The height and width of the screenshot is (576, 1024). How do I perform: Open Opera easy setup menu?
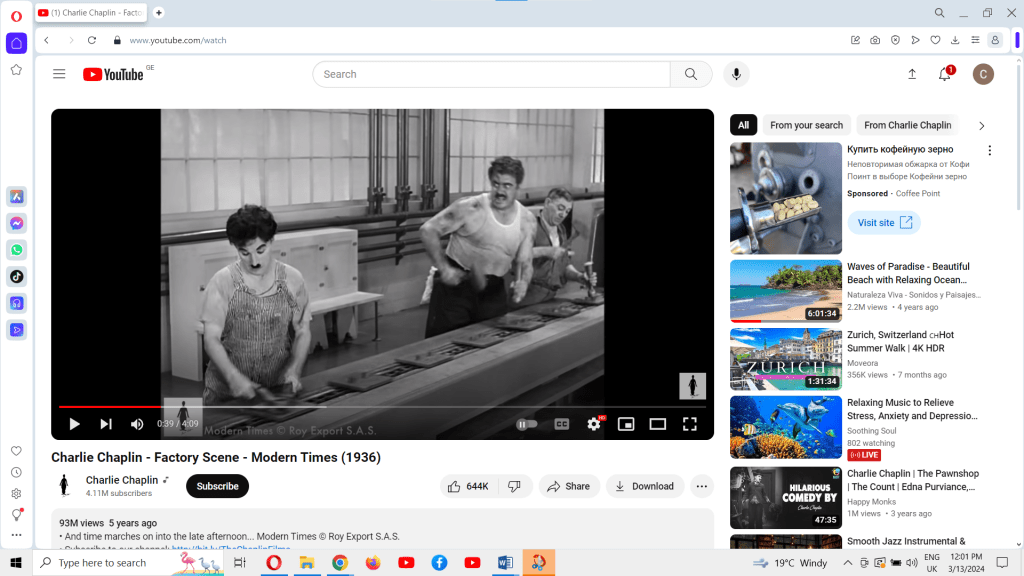[x=975, y=40]
